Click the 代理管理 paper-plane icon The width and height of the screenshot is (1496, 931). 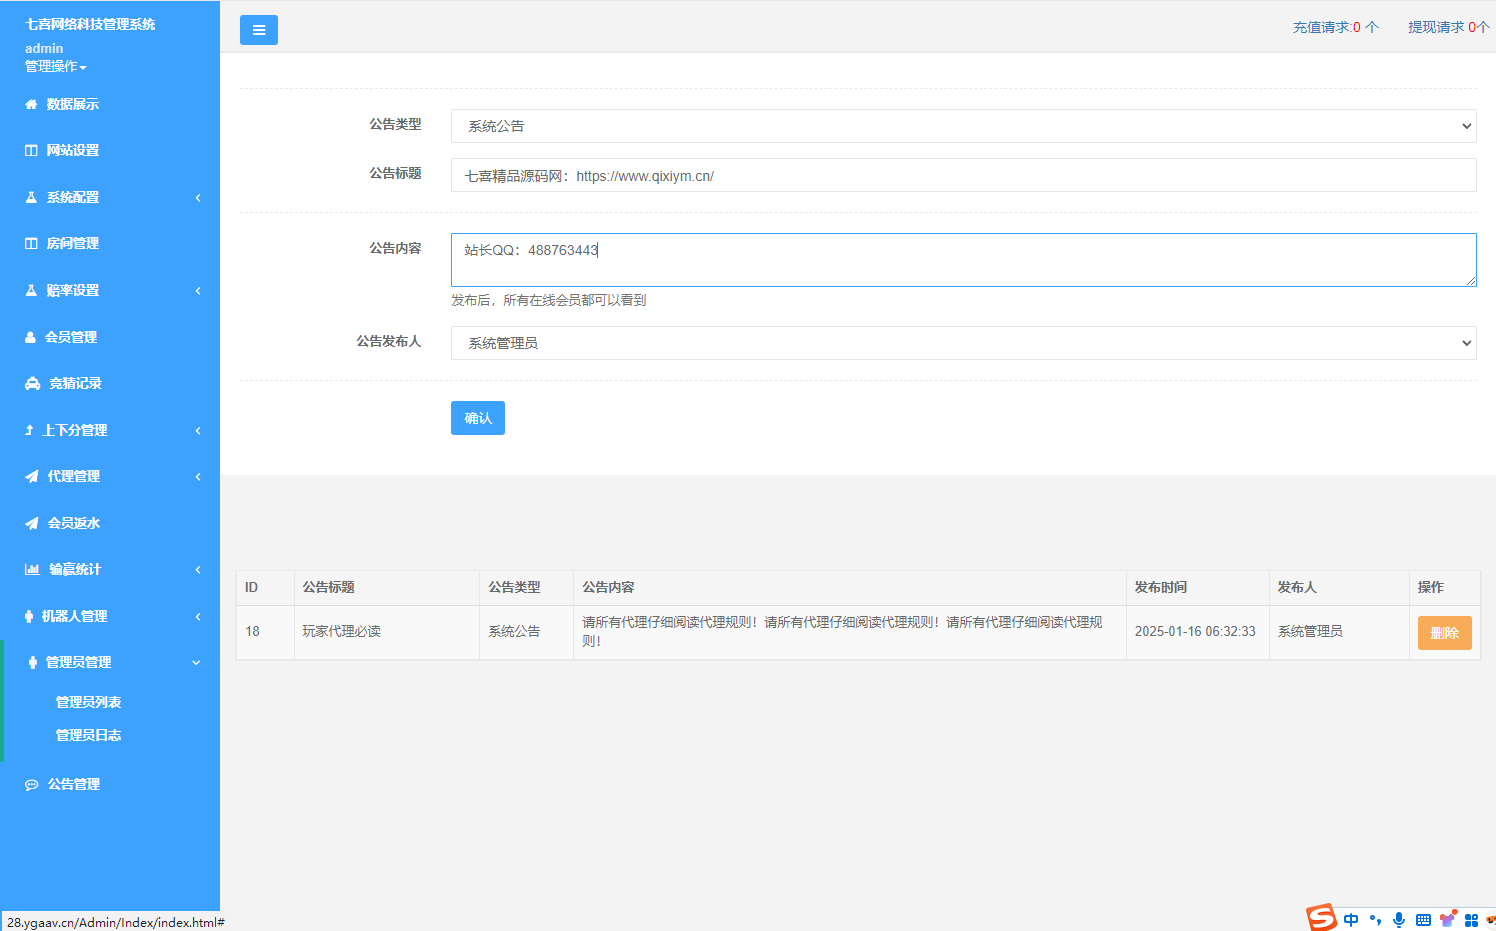click(x=32, y=476)
